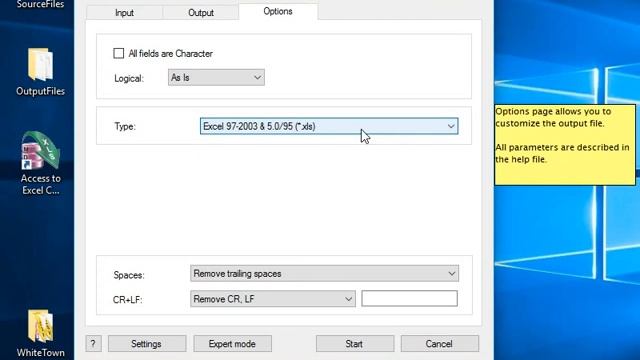Click the Start button
Image resolution: width=640 pixels, height=360 pixels.
tap(355, 344)
